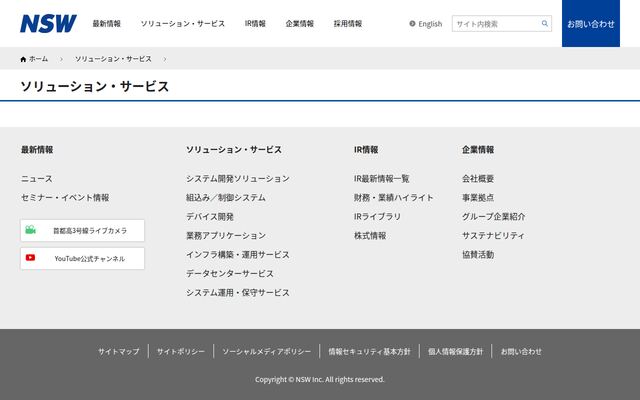Open データセンターサービス link
Screen dimensions: 640x400
(230, 273)
